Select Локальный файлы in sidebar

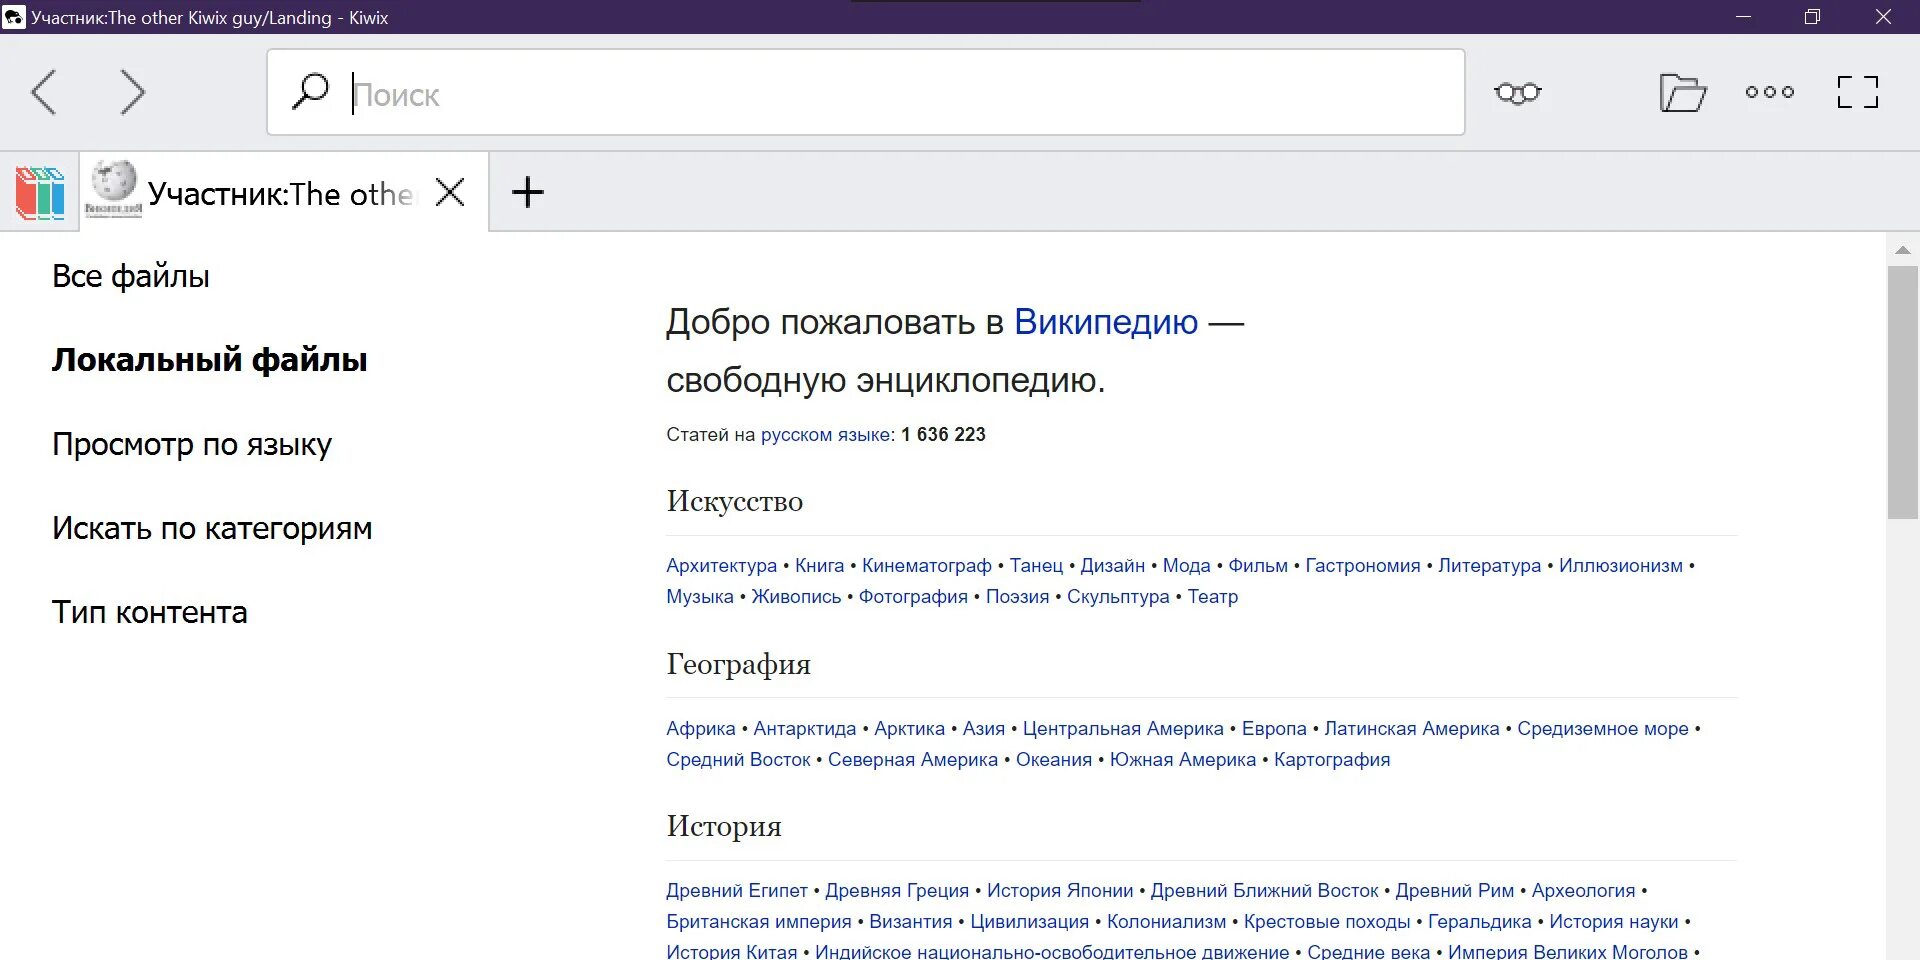coord(210,360)
